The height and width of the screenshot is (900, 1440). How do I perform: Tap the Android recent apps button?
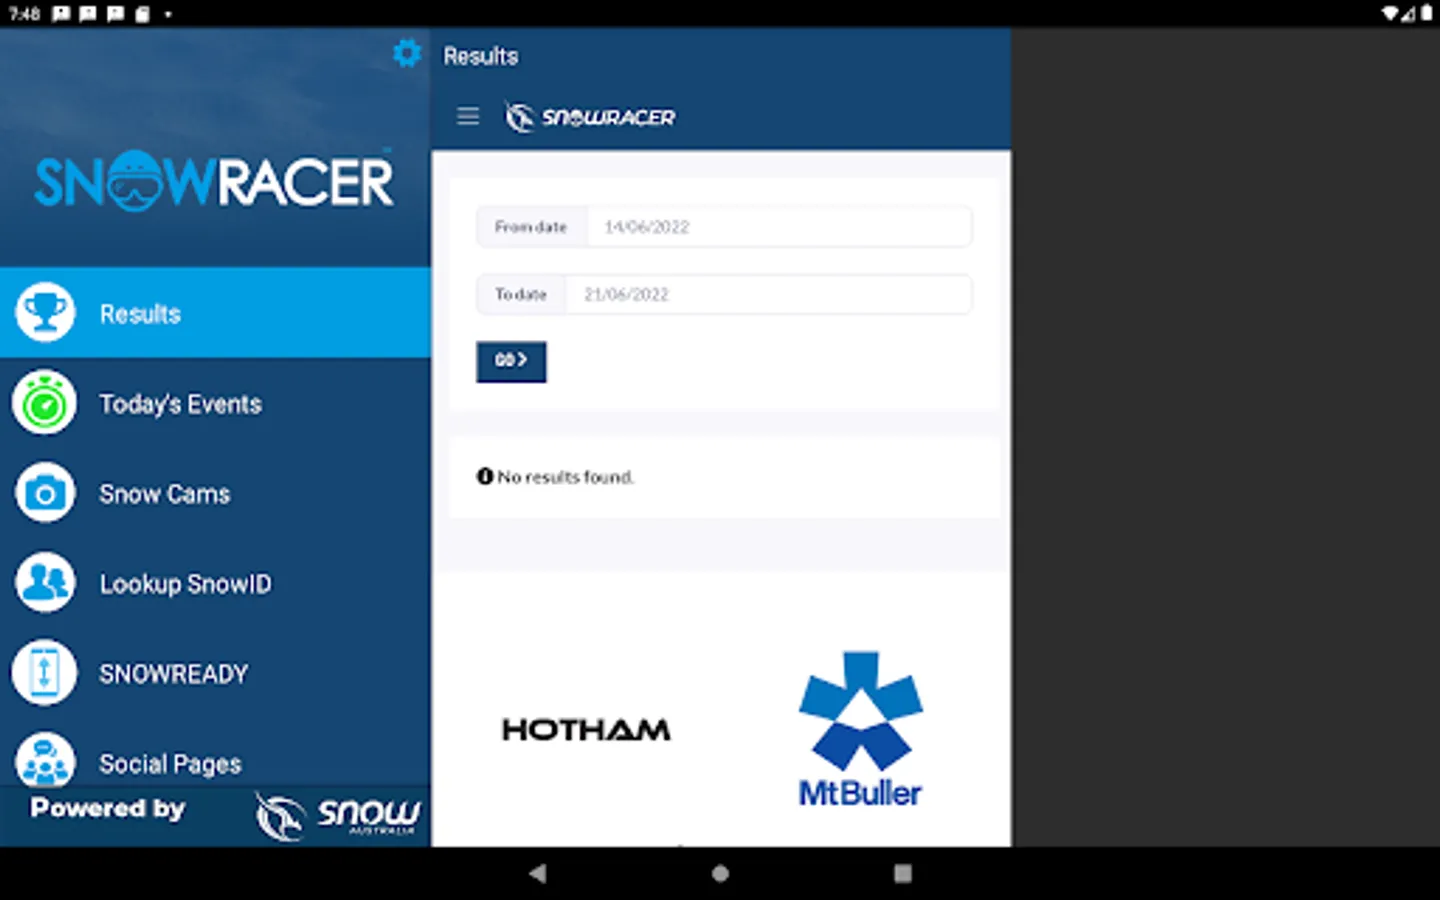[x=903, y=873]
